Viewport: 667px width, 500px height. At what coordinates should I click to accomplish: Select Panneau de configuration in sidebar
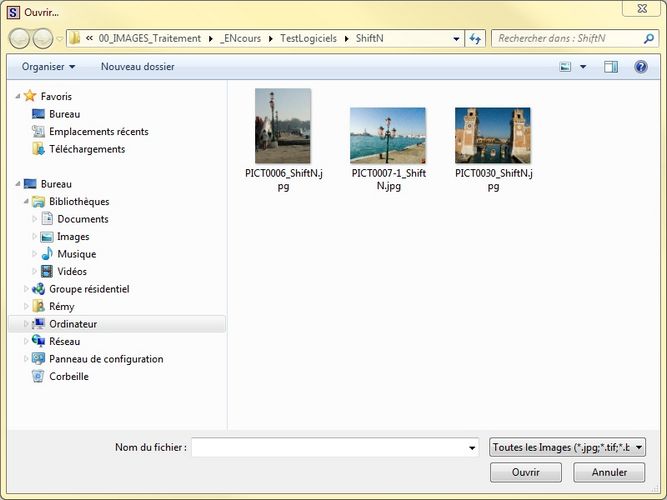[106, 359]
